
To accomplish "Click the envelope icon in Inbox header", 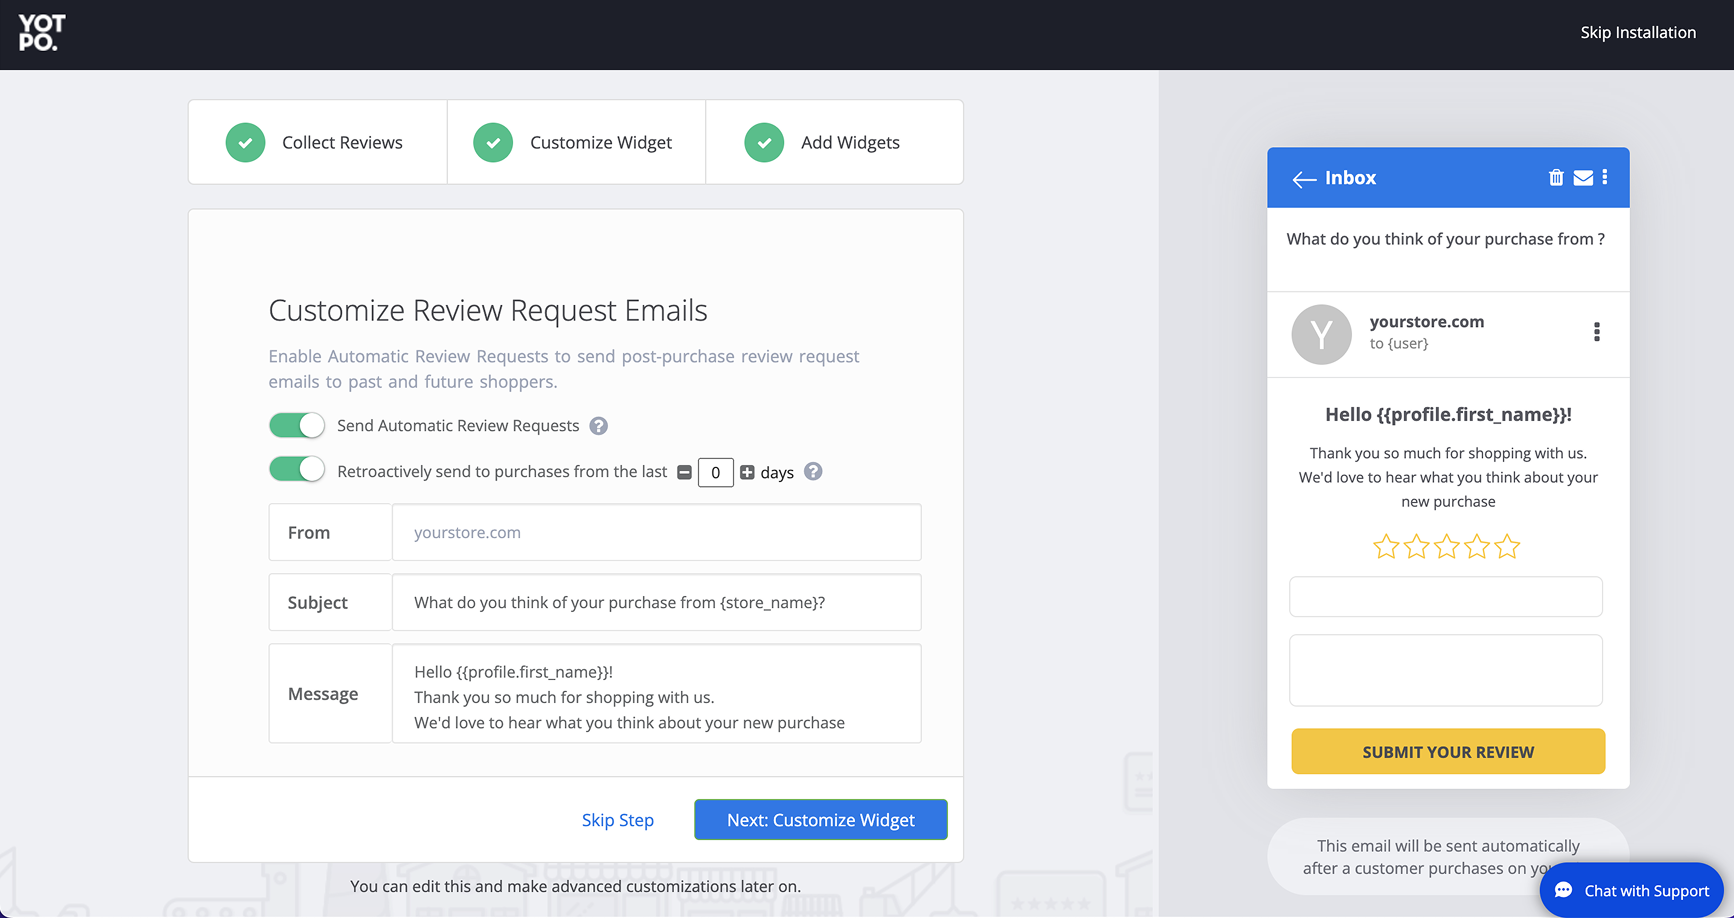I will (x=1583, y=178).
